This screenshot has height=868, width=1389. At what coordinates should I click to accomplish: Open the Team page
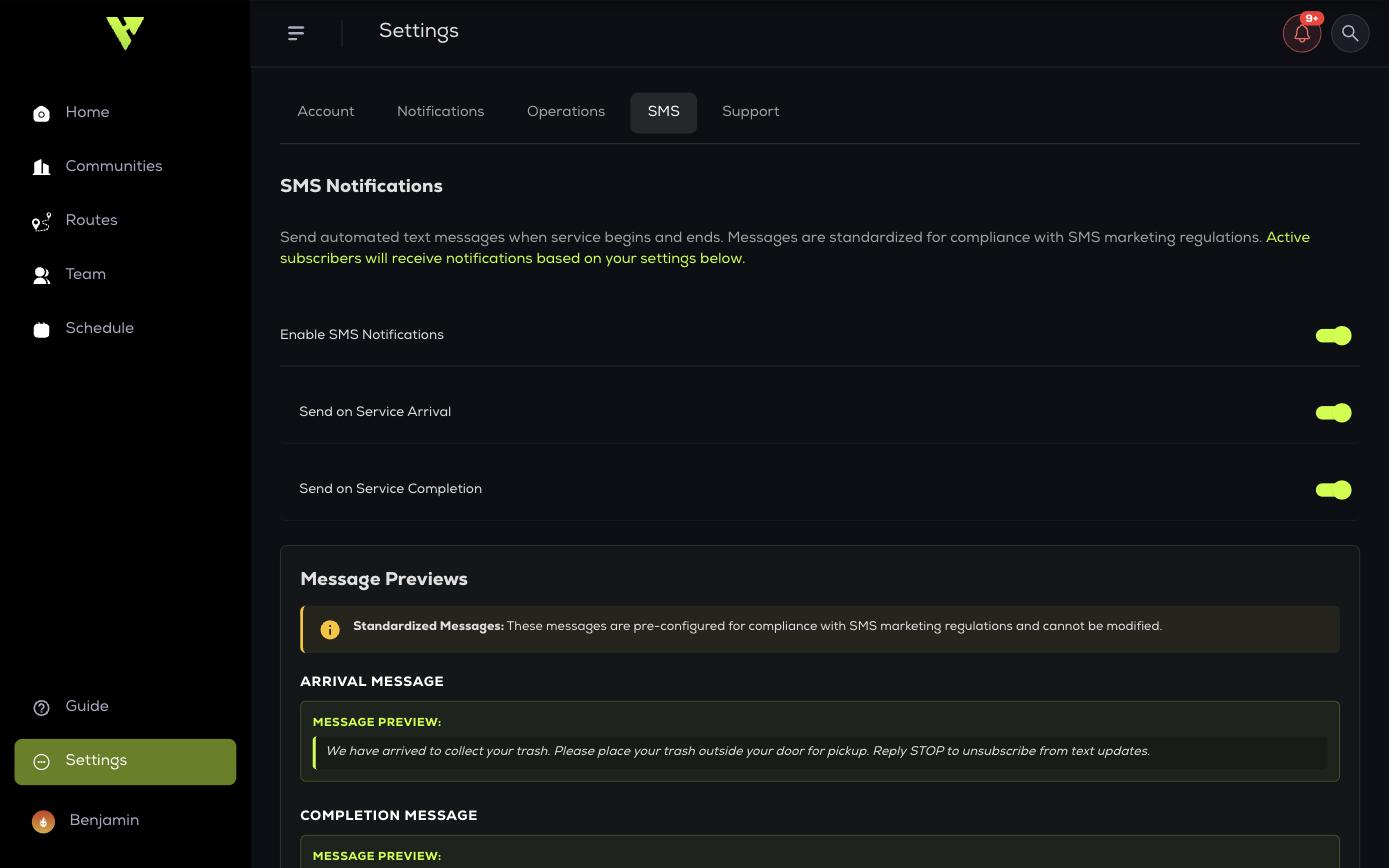[x=125, y=275]
